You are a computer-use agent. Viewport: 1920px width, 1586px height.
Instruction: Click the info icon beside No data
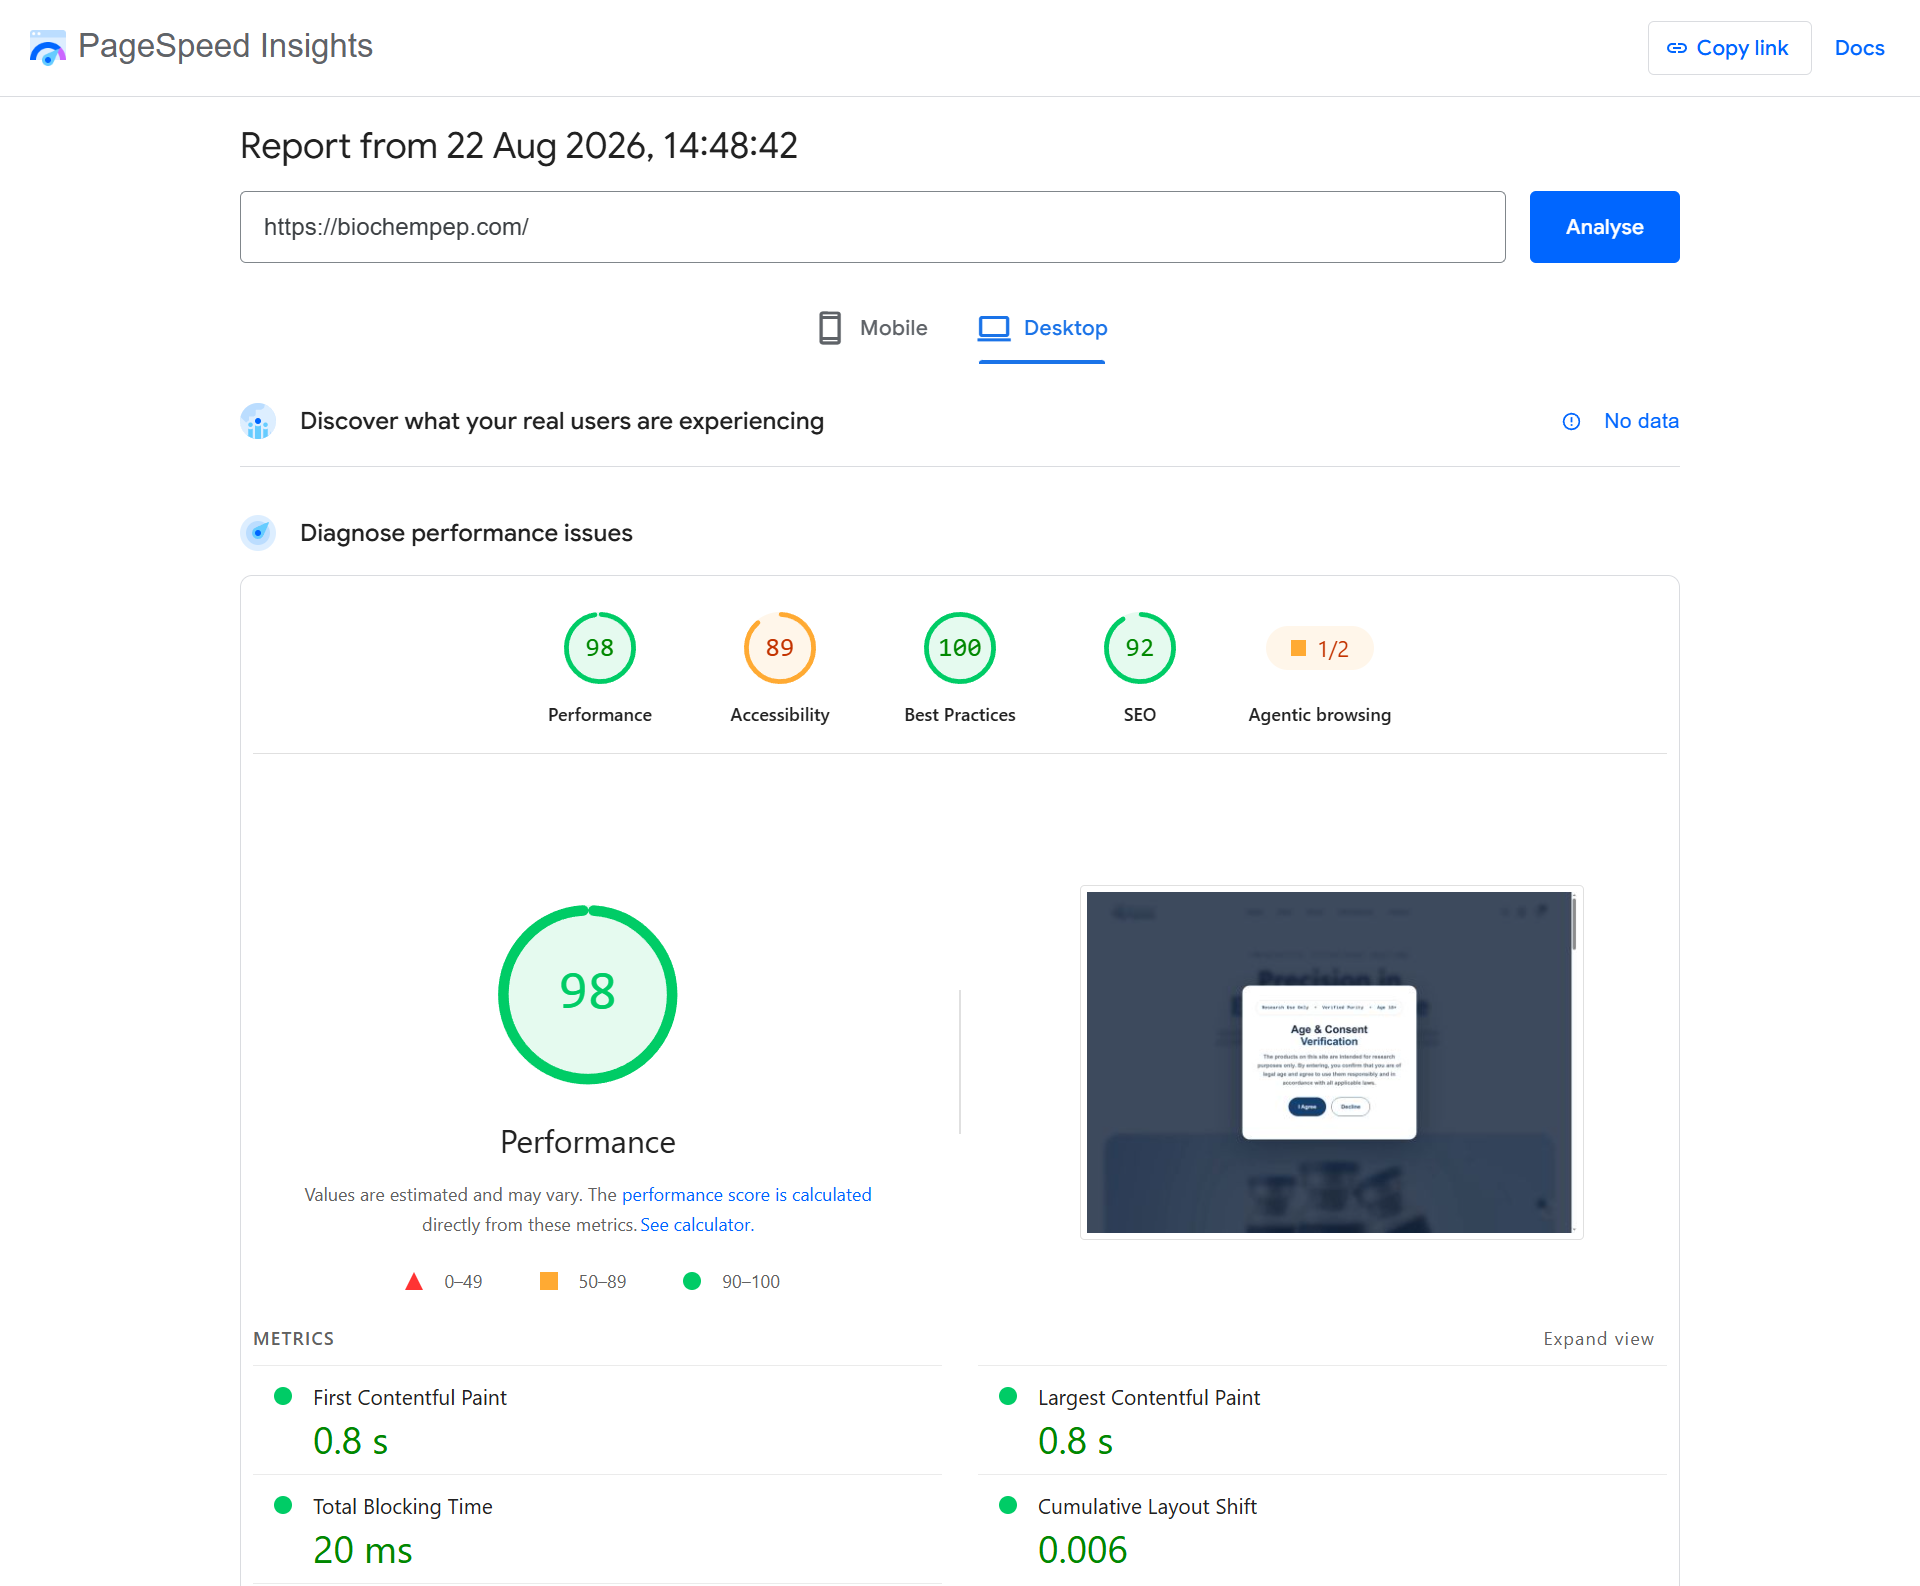[x=1571, y=422]
